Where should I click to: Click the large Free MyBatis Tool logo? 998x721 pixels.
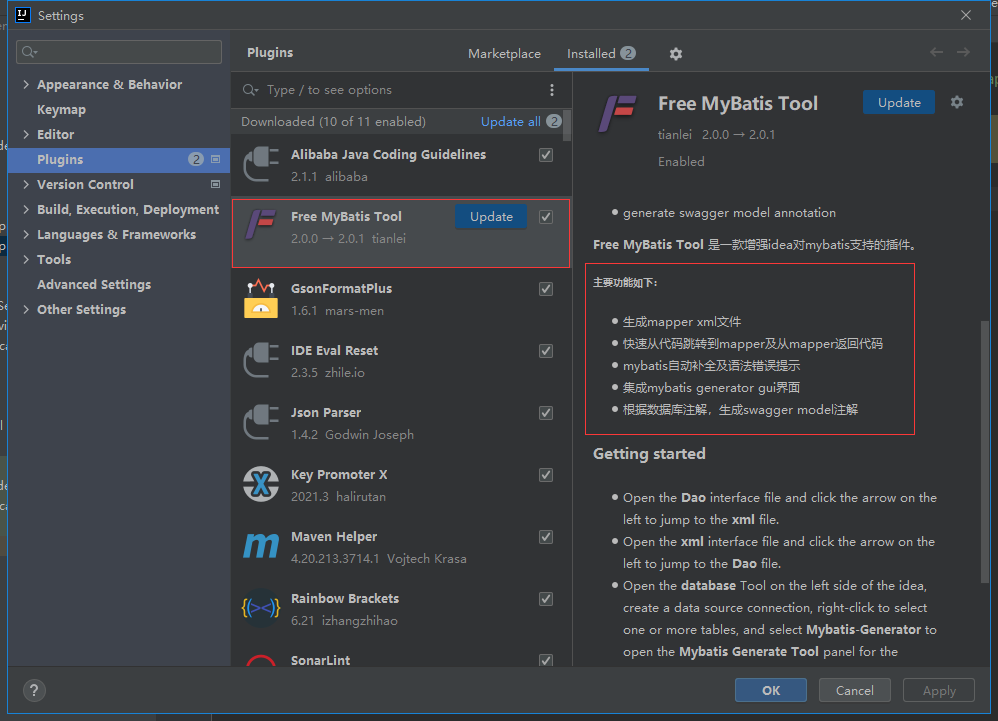(617, 113)
